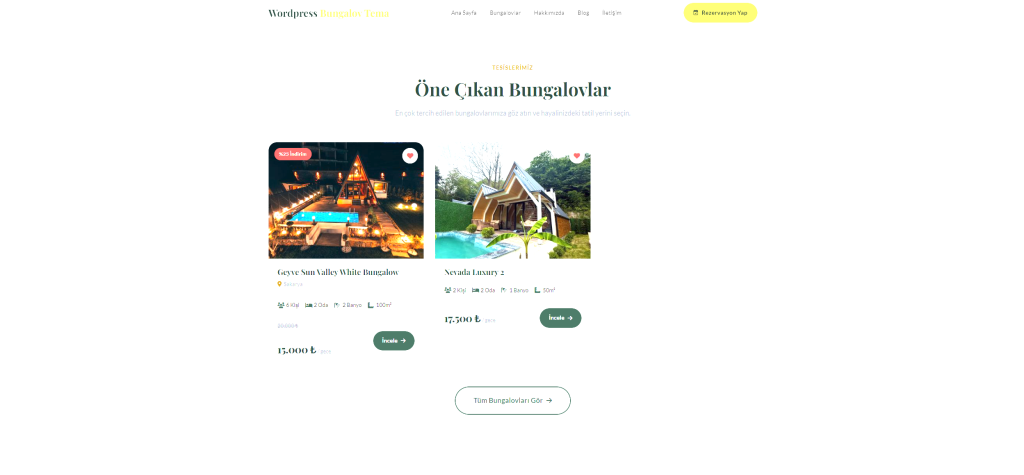Click Tüm Bungalovları Gör button
Image resolution: width=1024 pixels, height=475 pixels.
513,401
